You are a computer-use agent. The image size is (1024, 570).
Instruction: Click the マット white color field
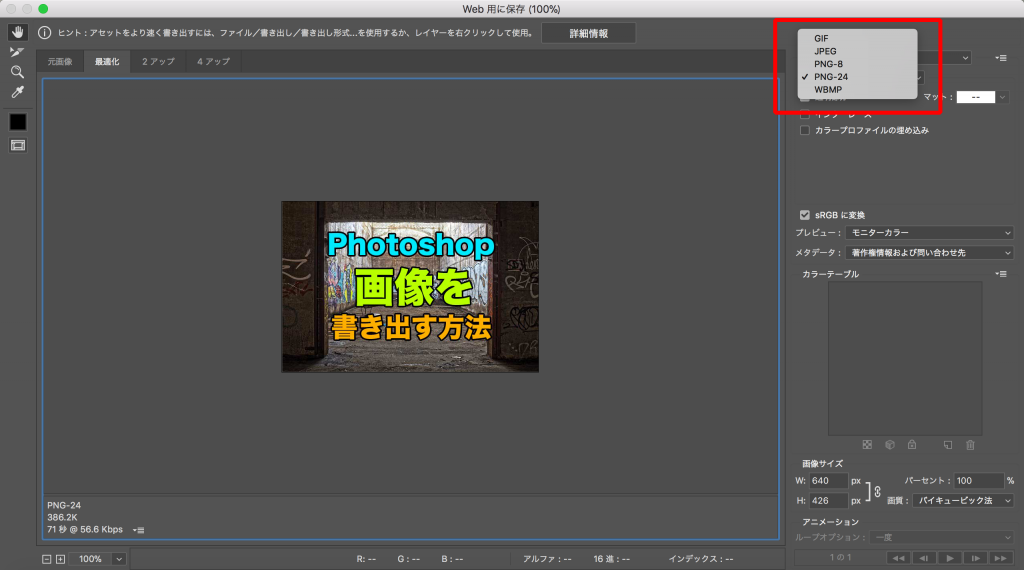(976, 97)
